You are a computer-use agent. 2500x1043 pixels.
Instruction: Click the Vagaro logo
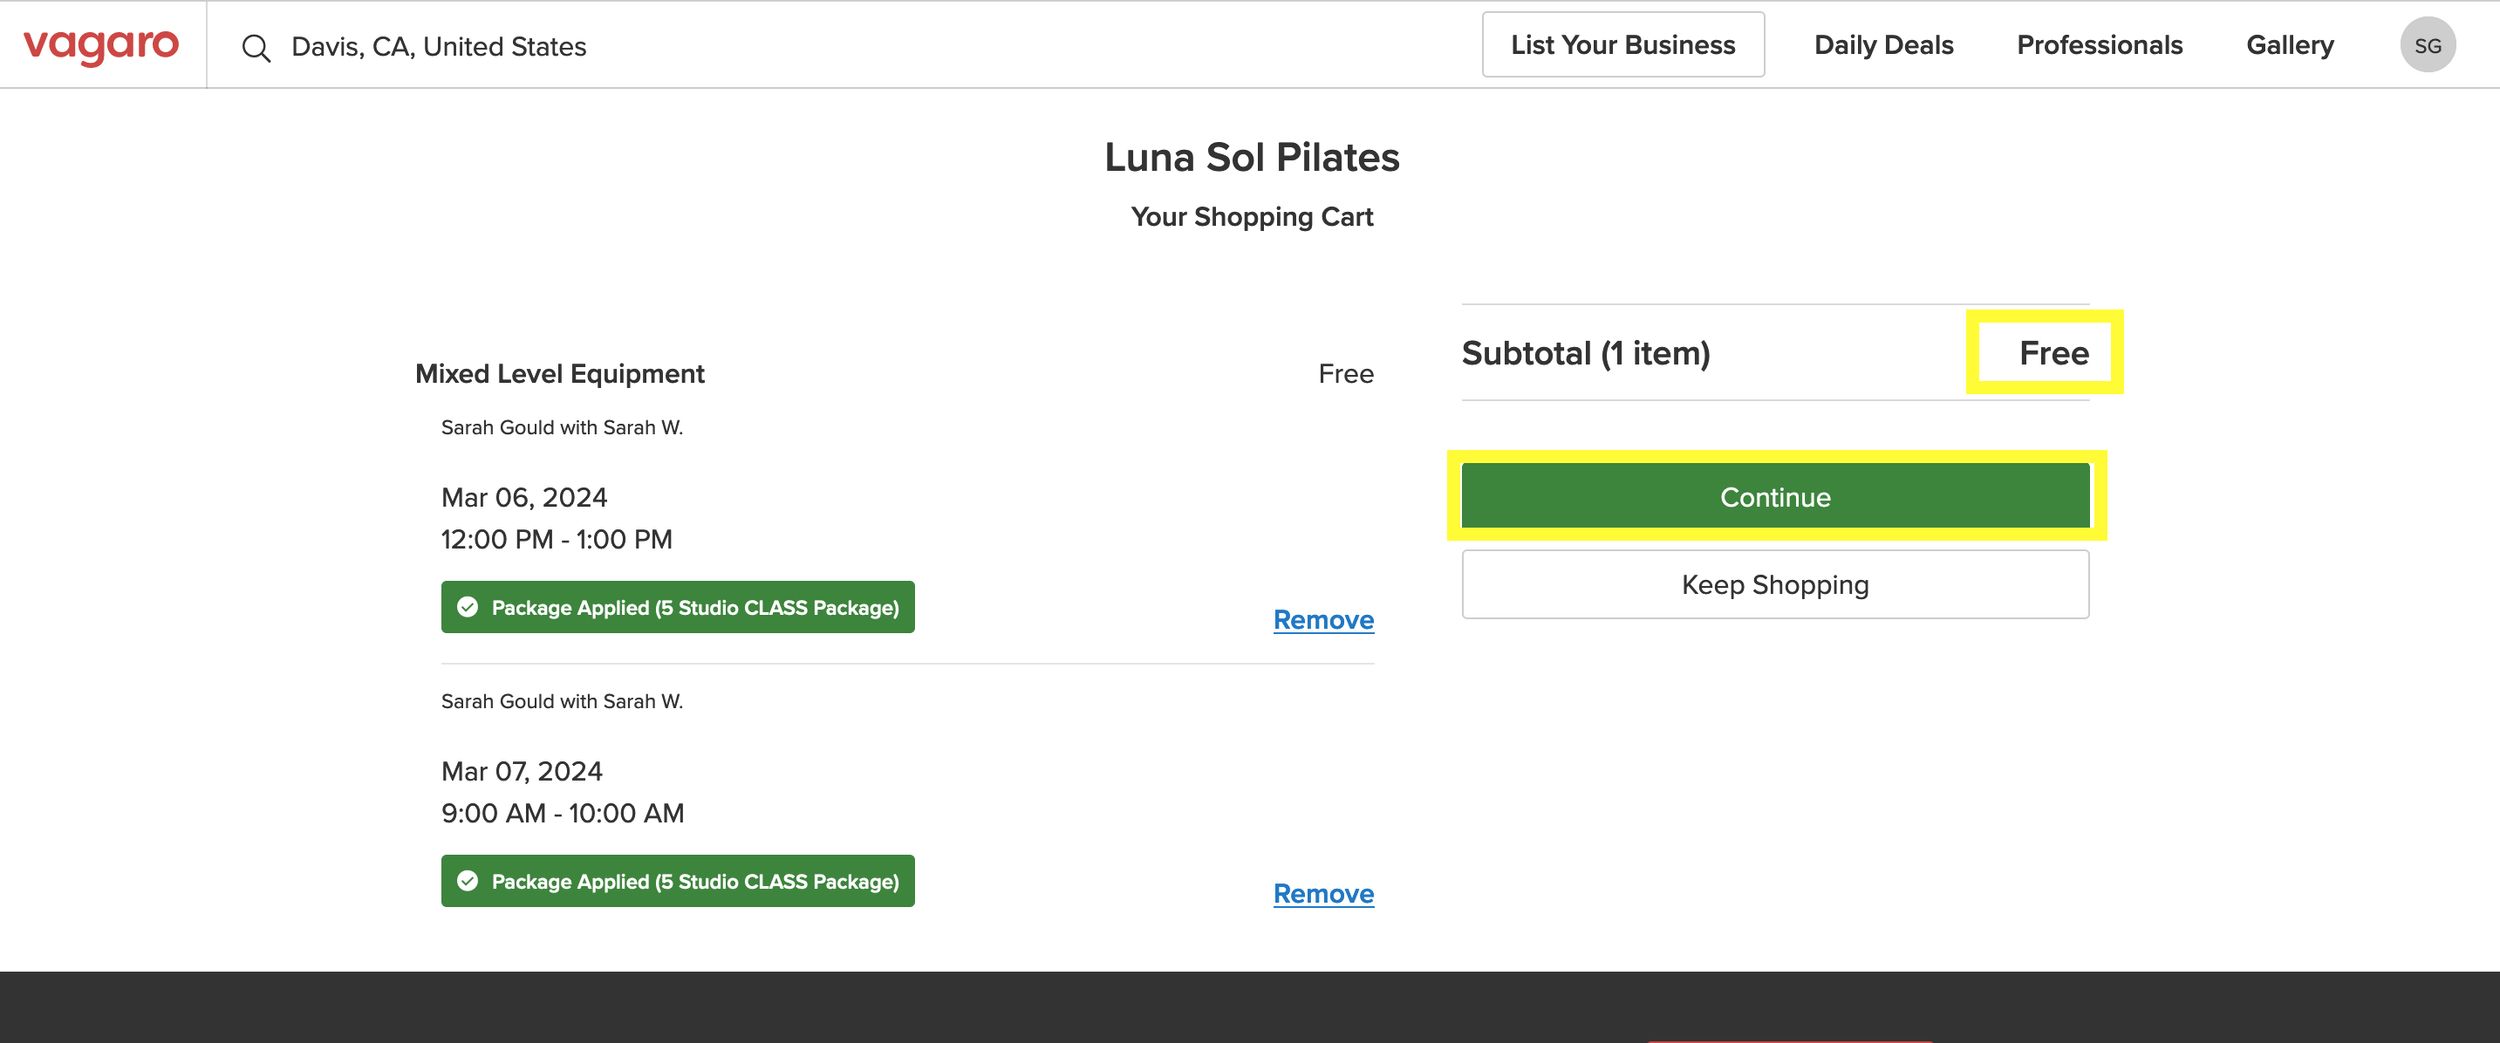(101, 46)
